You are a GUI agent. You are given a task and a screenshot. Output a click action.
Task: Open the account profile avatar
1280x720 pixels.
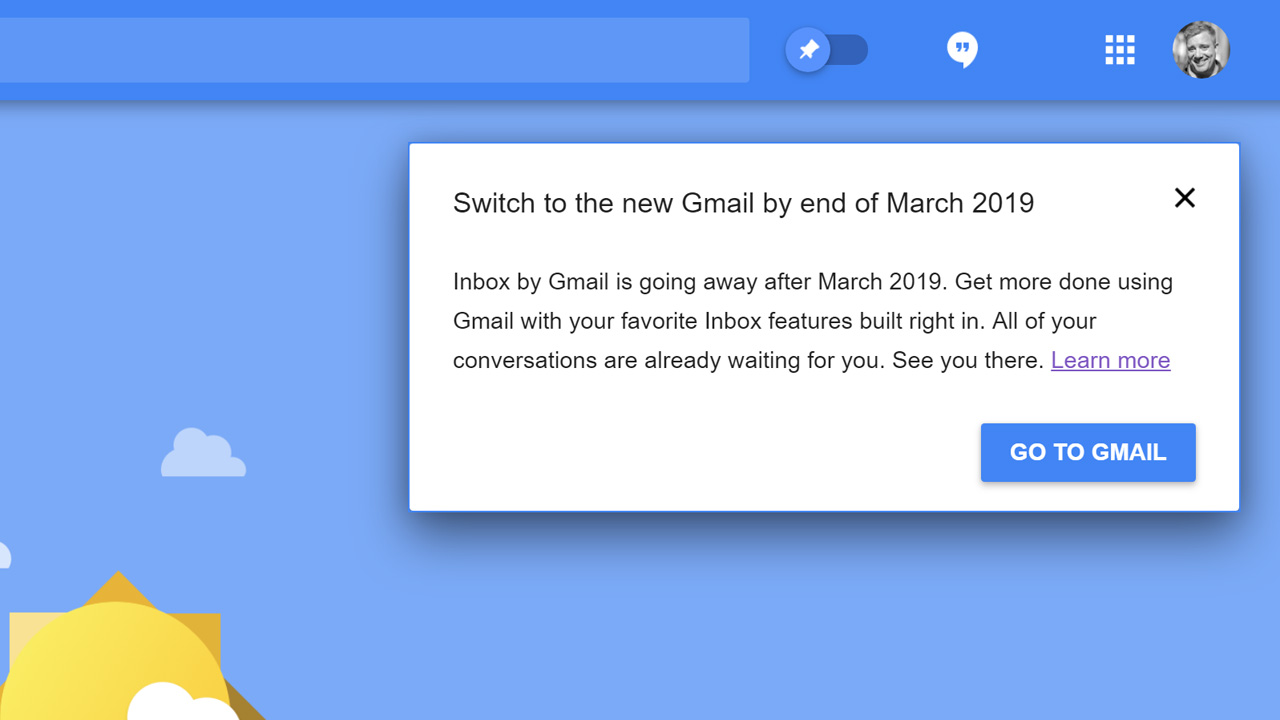(1200, 50)
